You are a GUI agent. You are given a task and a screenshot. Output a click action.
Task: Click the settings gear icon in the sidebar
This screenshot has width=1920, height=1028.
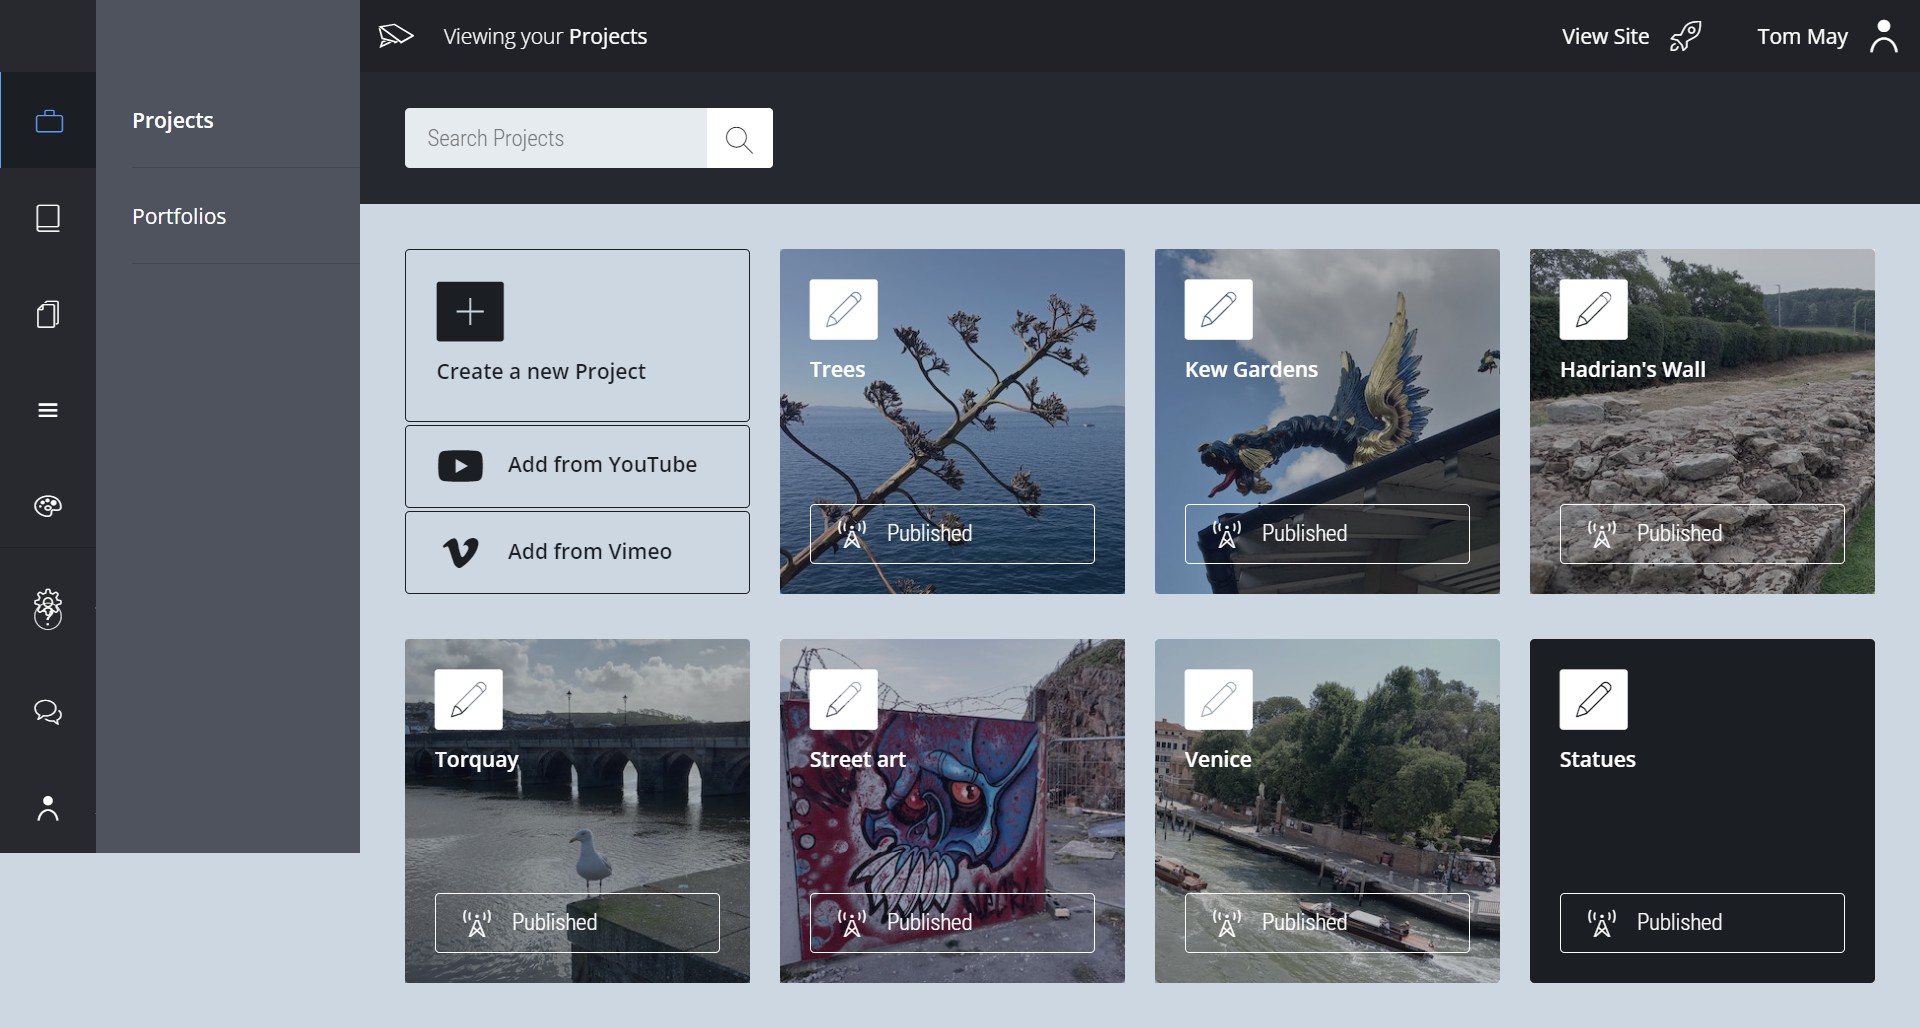tap(47, 610)
